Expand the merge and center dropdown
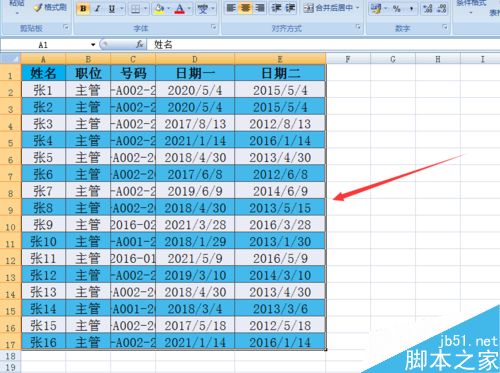The image size is (500, 373). 358,7
